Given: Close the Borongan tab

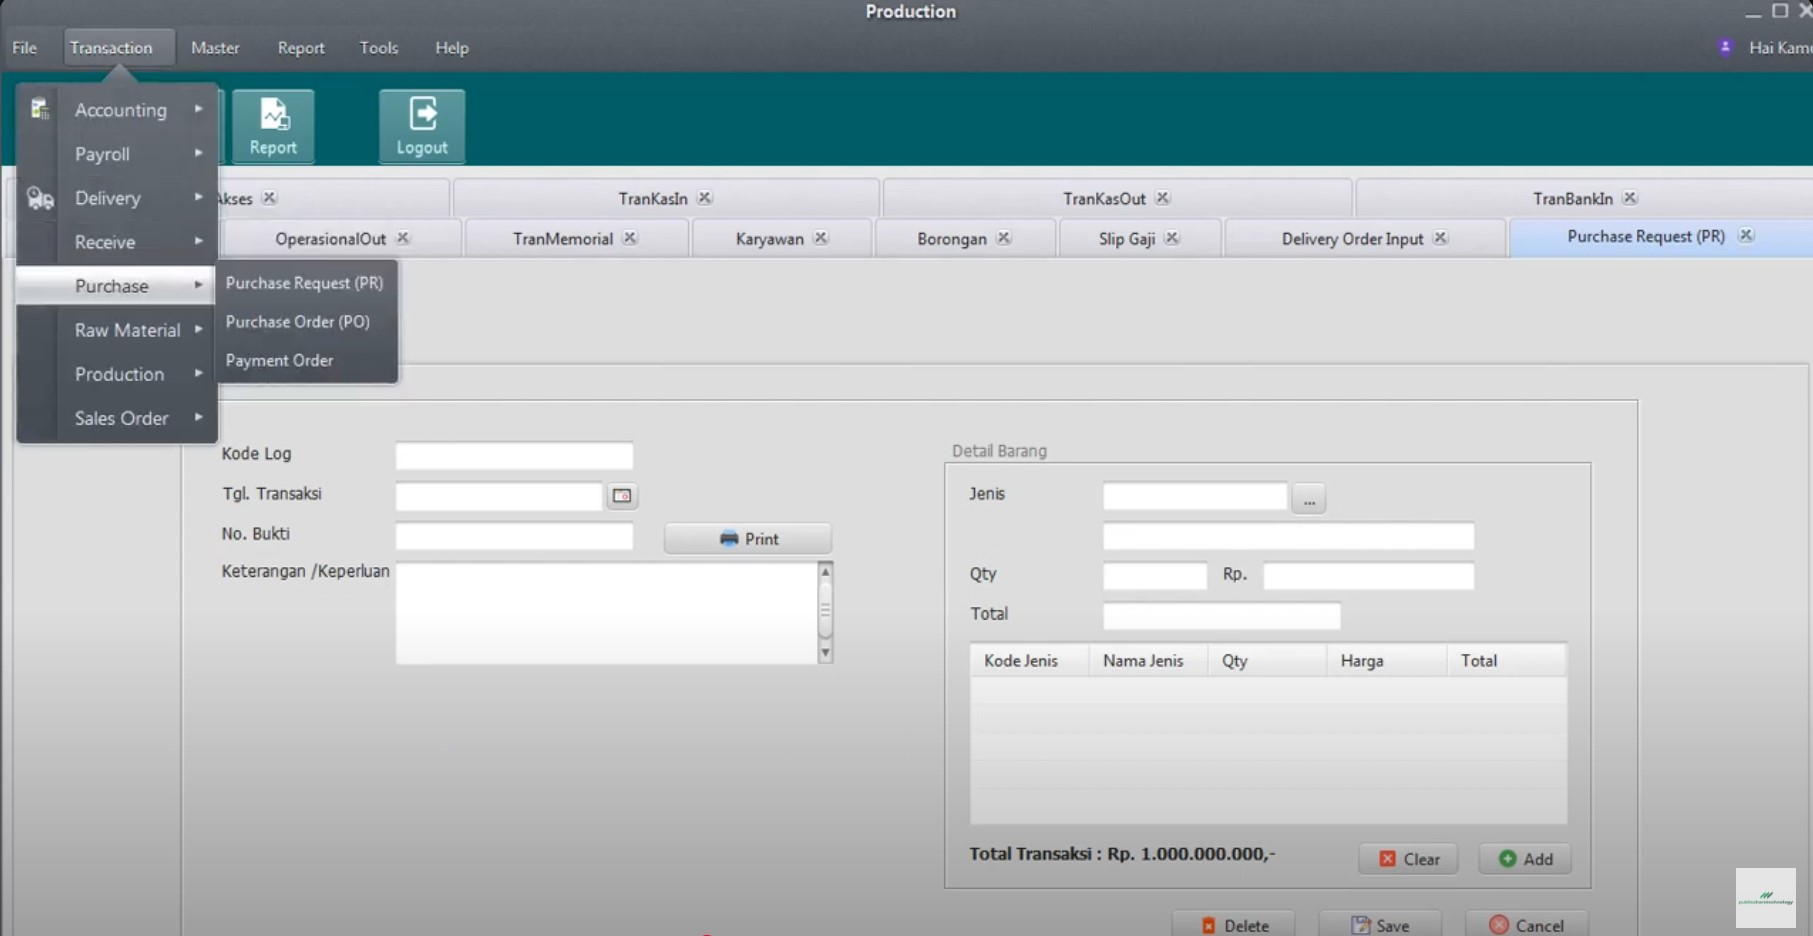Looking at the screenshot, I should 1004,238.
